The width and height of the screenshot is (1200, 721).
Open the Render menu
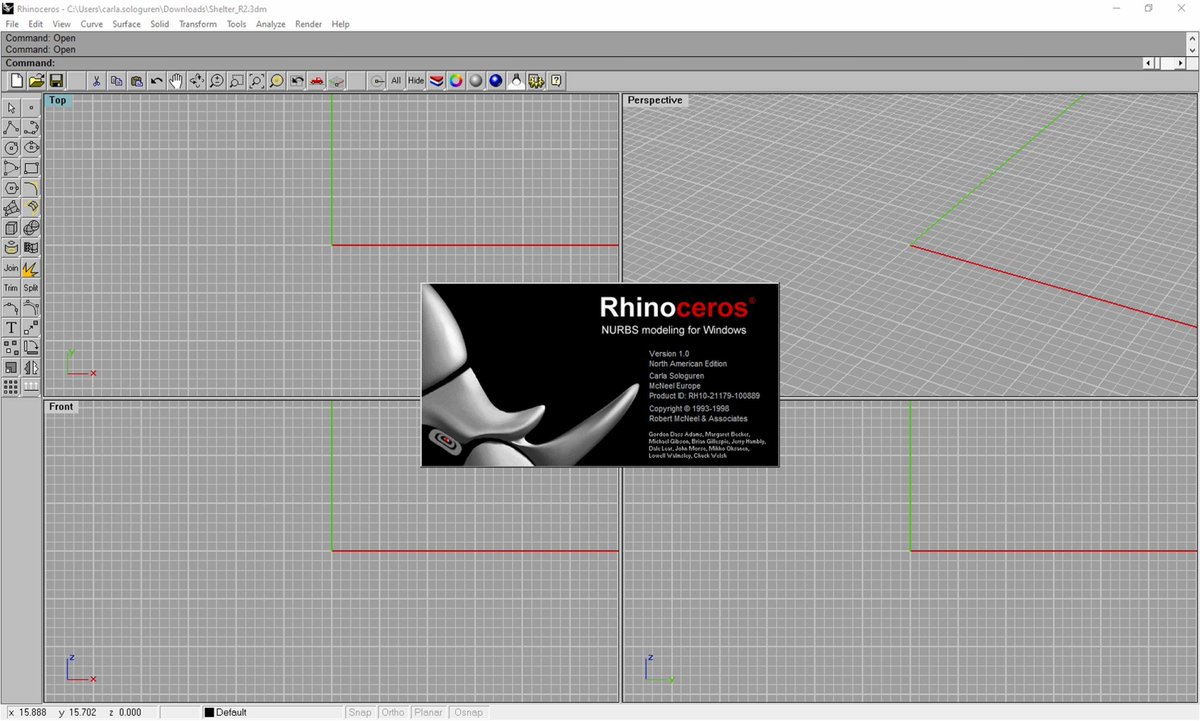pos(308,24)
